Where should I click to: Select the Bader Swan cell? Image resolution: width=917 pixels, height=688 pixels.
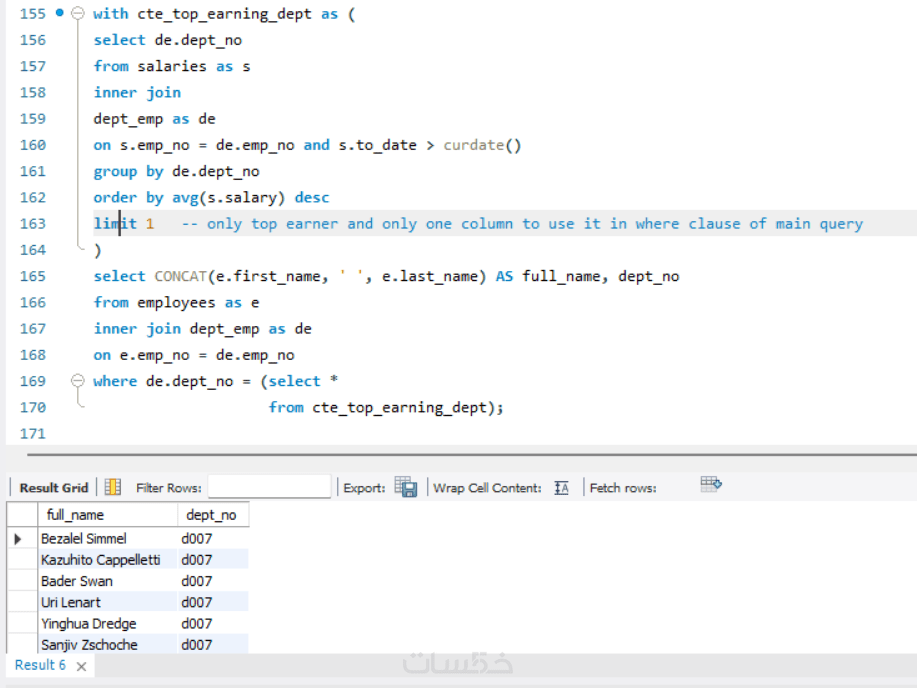coord(108,581)
